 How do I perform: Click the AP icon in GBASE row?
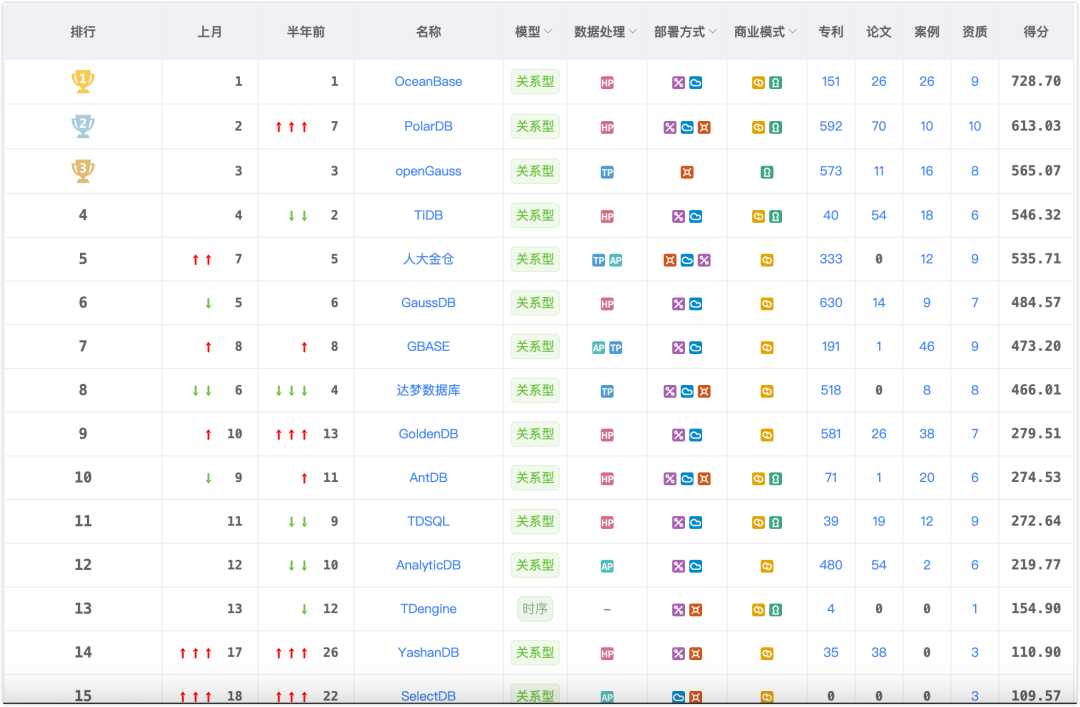(x=599, y=347)
